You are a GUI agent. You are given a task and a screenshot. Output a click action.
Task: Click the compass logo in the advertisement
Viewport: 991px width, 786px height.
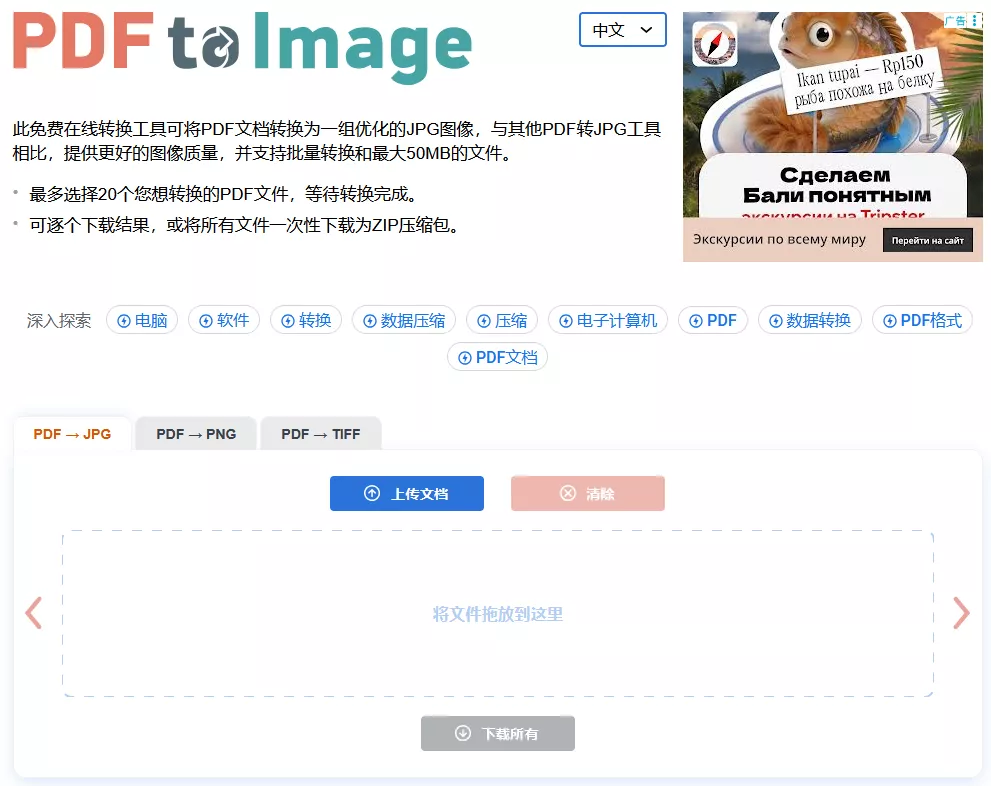pyautogui.click(x=716, y=42)
